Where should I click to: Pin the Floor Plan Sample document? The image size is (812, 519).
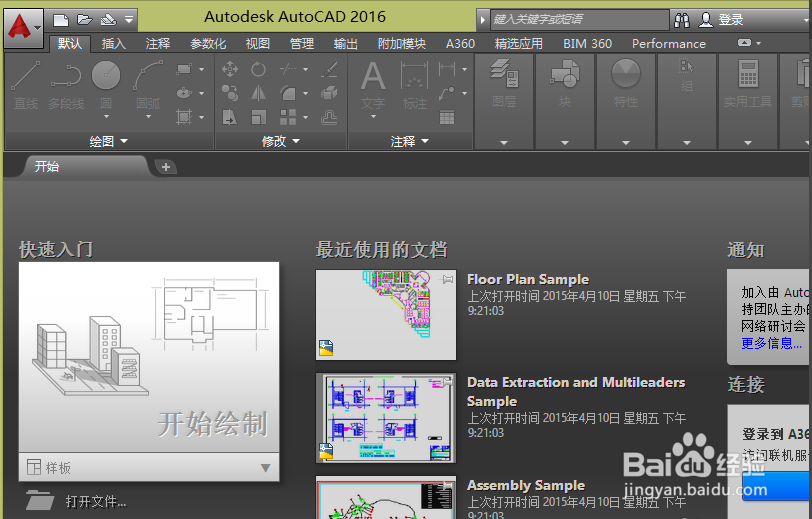click(x=447, y=280)
